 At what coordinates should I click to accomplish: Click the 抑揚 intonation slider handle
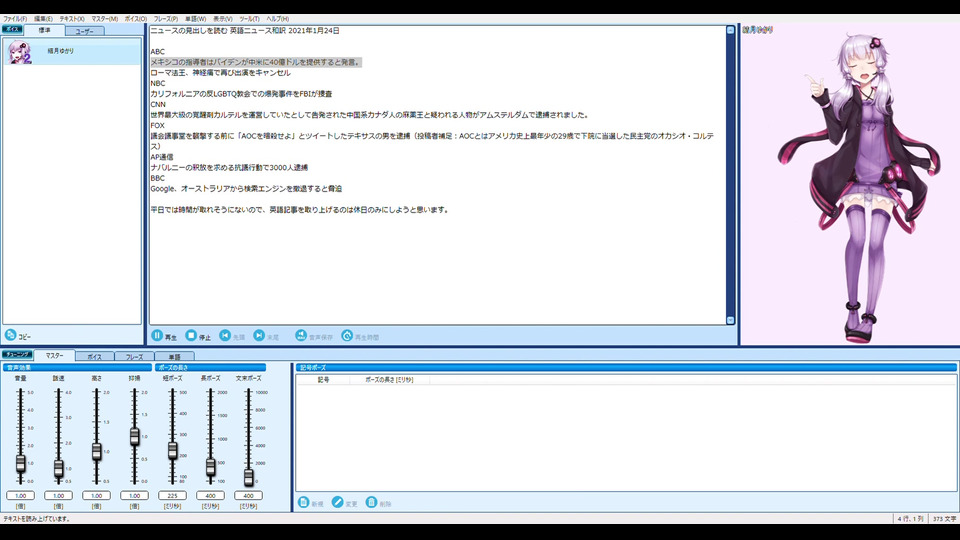point(134,436)
